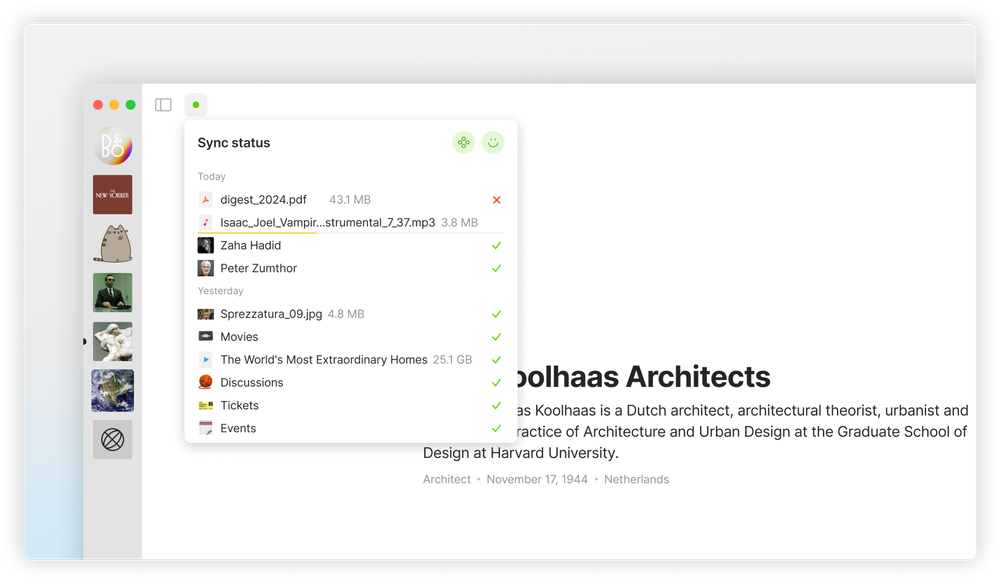Viewport: 1000px width, 583px height.
Task: Open the Earth globe workspace thumbnail
Action: coord(113,390)
